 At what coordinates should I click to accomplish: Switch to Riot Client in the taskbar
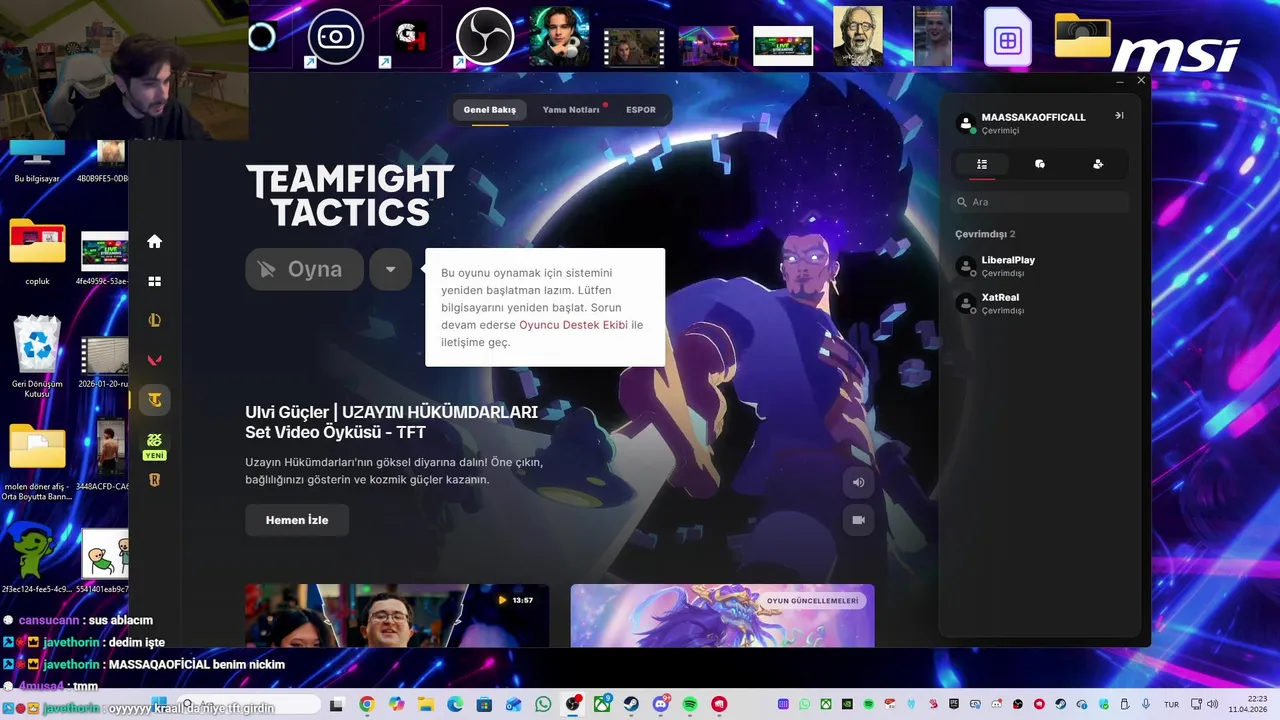[x=719, y=705]
